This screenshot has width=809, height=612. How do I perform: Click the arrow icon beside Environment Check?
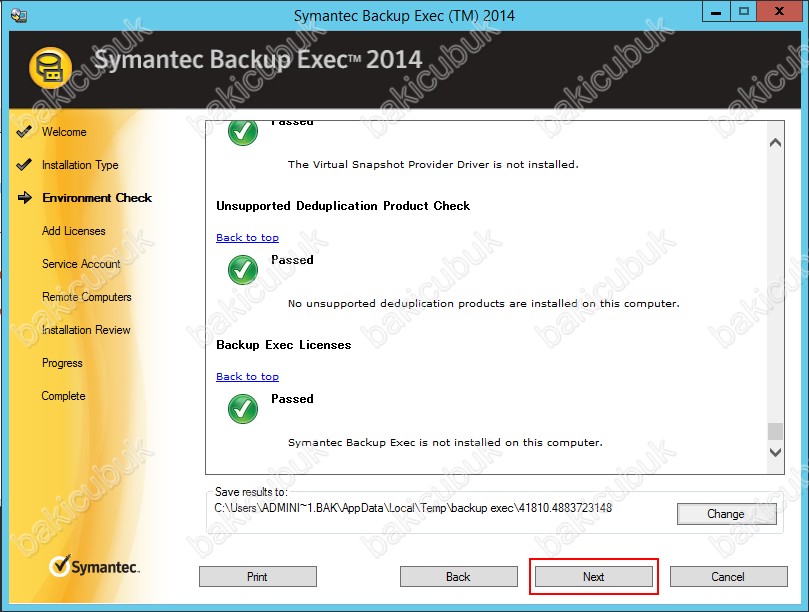[25, 198]
